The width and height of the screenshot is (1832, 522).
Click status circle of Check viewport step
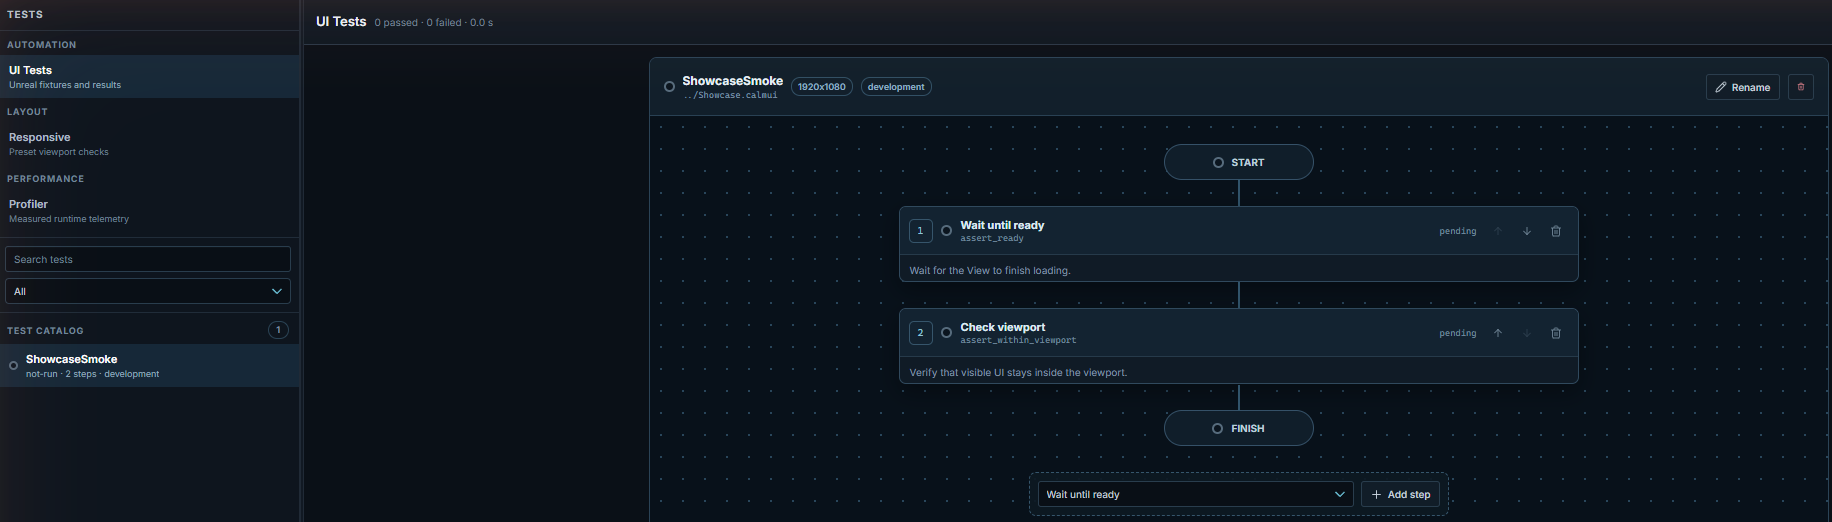click(946, 333)
